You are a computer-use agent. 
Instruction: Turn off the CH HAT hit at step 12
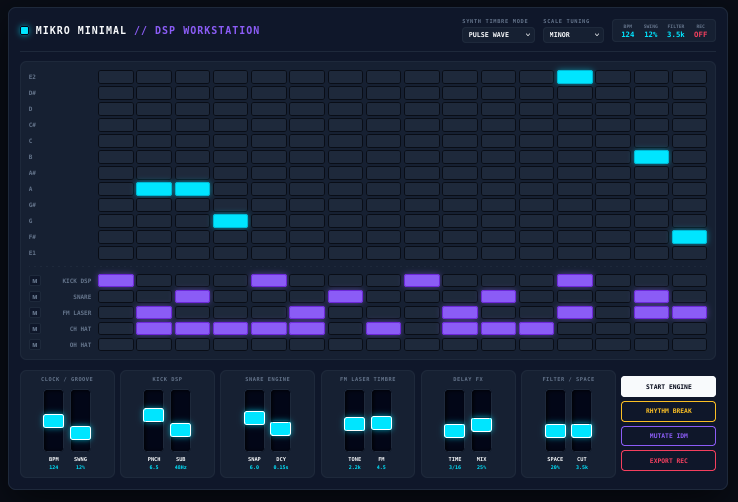click(x=537, y=329)
